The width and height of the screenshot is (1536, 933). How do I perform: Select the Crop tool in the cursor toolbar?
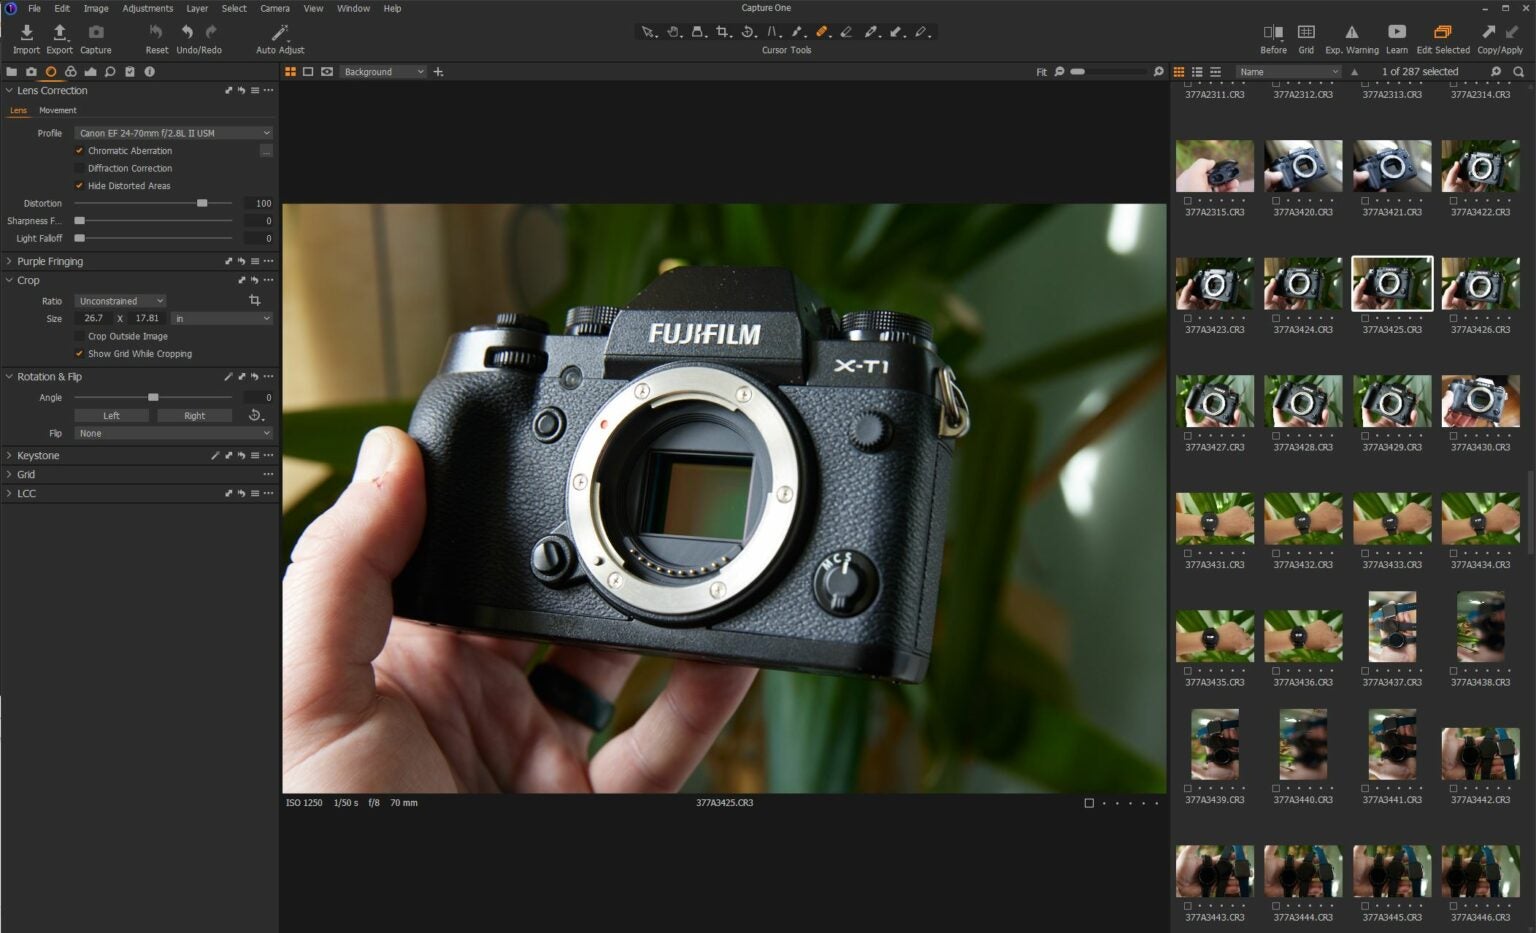[x=723, y=31]
